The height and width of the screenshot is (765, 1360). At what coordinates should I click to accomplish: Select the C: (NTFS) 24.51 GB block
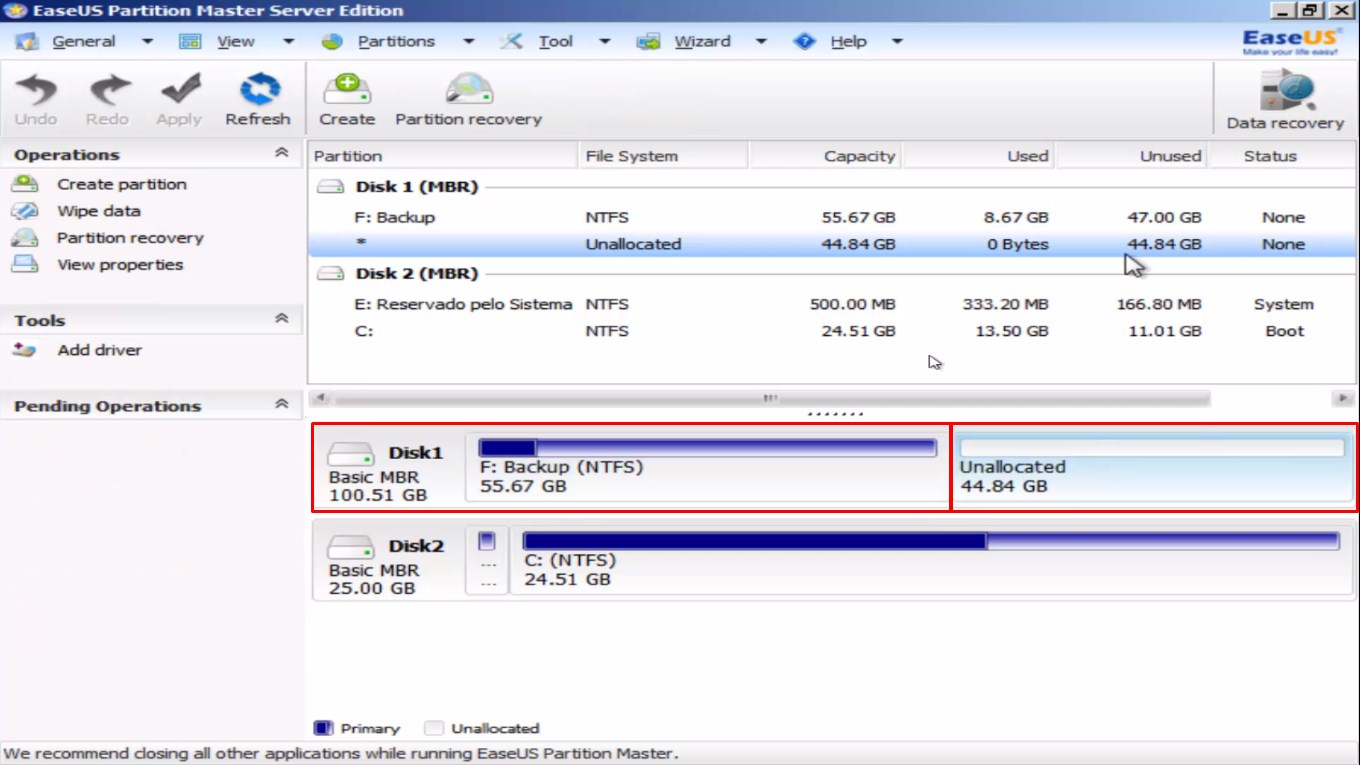[x=931, y=560]
